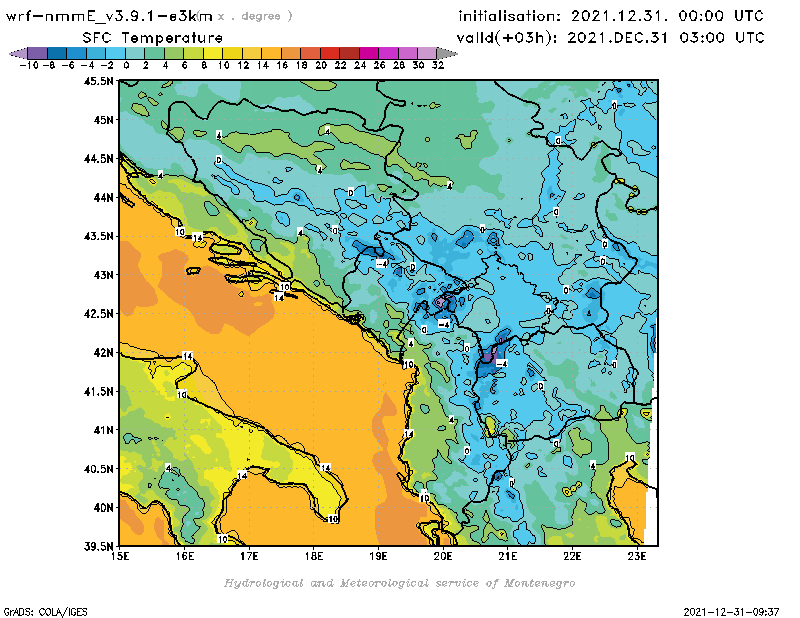Click the 45.5N latitude axis label
This screenshot has height=618, width=800.
point(98,81)
